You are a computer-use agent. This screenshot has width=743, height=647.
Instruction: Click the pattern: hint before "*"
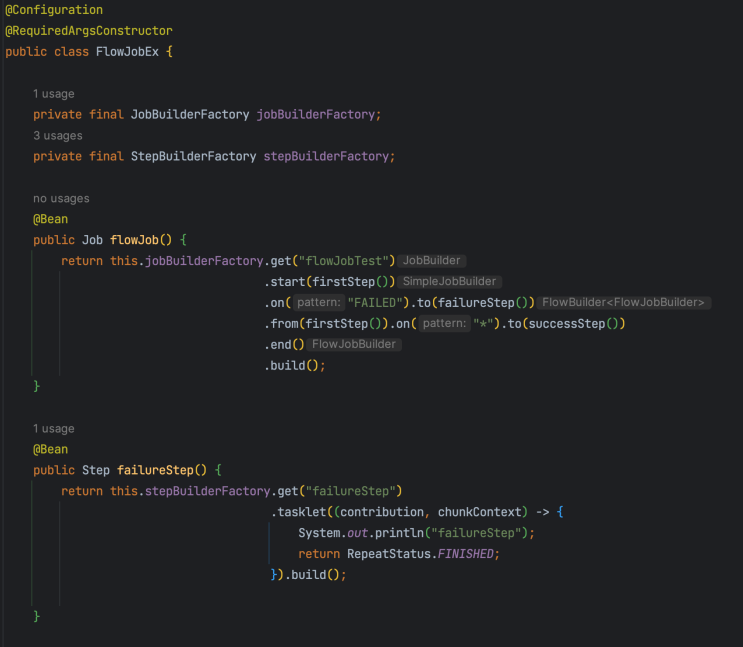coord(444,323)
